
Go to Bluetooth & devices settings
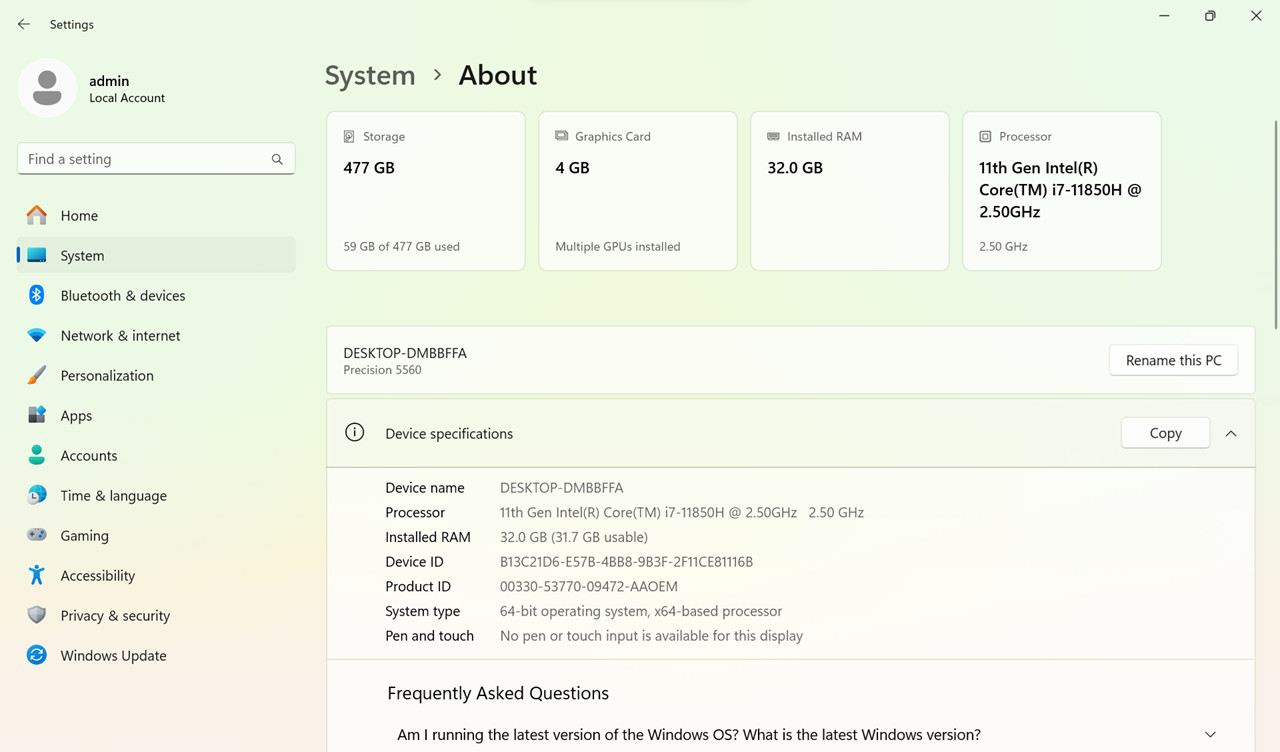pos(156,295)
